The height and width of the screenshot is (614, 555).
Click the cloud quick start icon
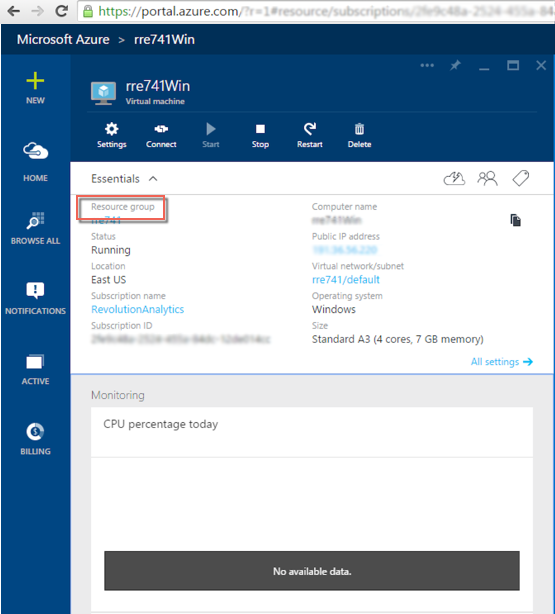tap(454, 179)
